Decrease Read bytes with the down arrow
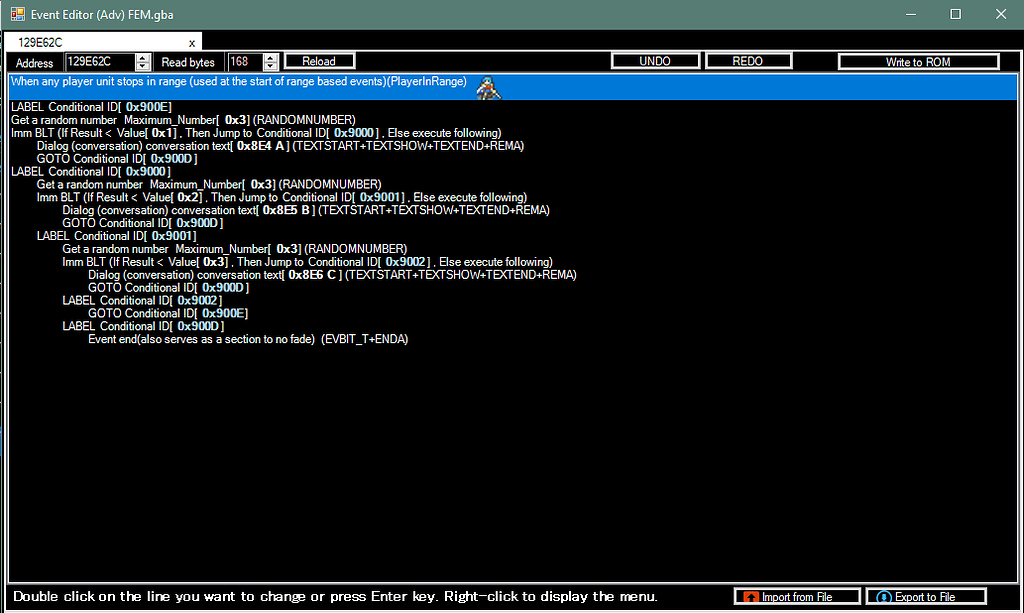The height and width of the screenshot is (613, 1024). click(270, 66)
